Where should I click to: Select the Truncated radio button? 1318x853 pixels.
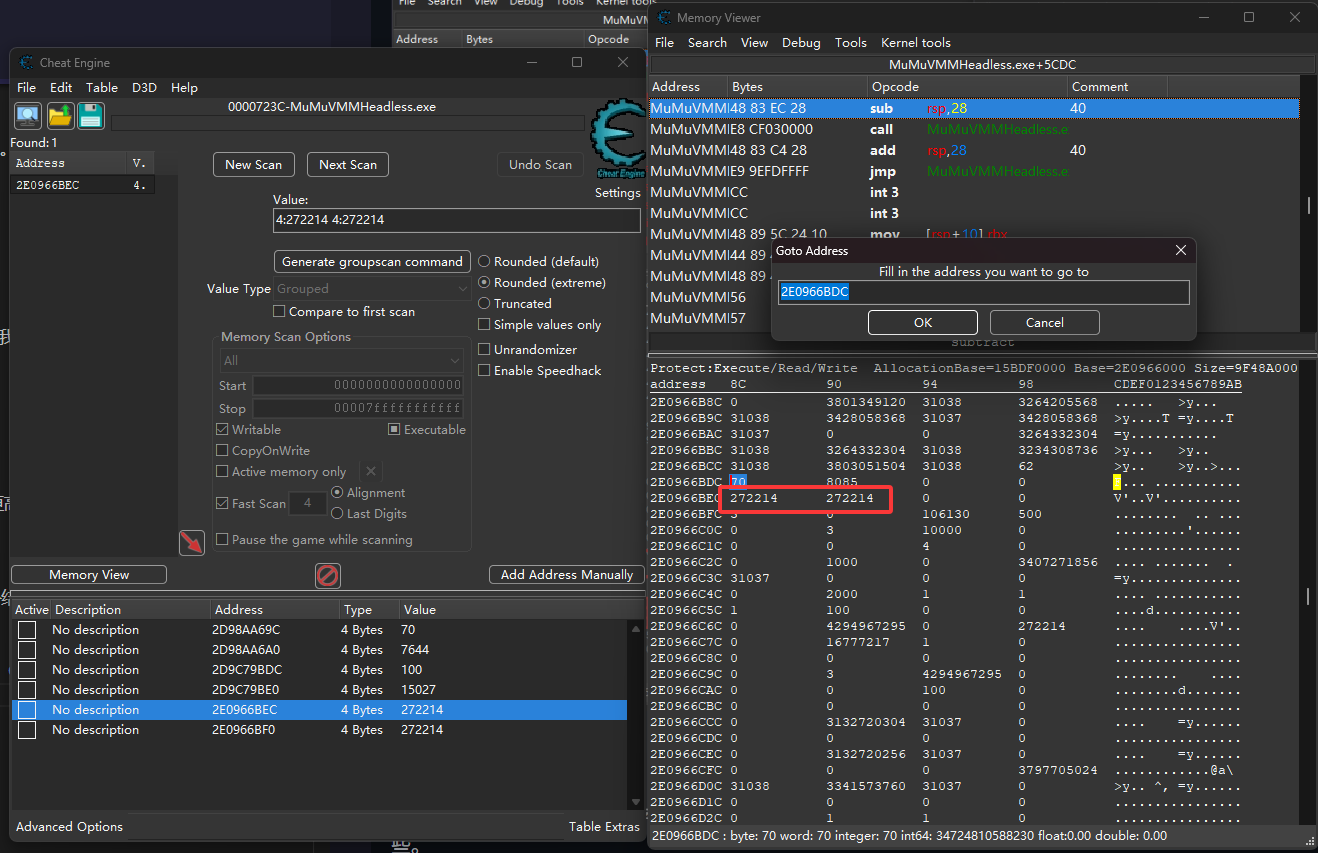(484, 304)
